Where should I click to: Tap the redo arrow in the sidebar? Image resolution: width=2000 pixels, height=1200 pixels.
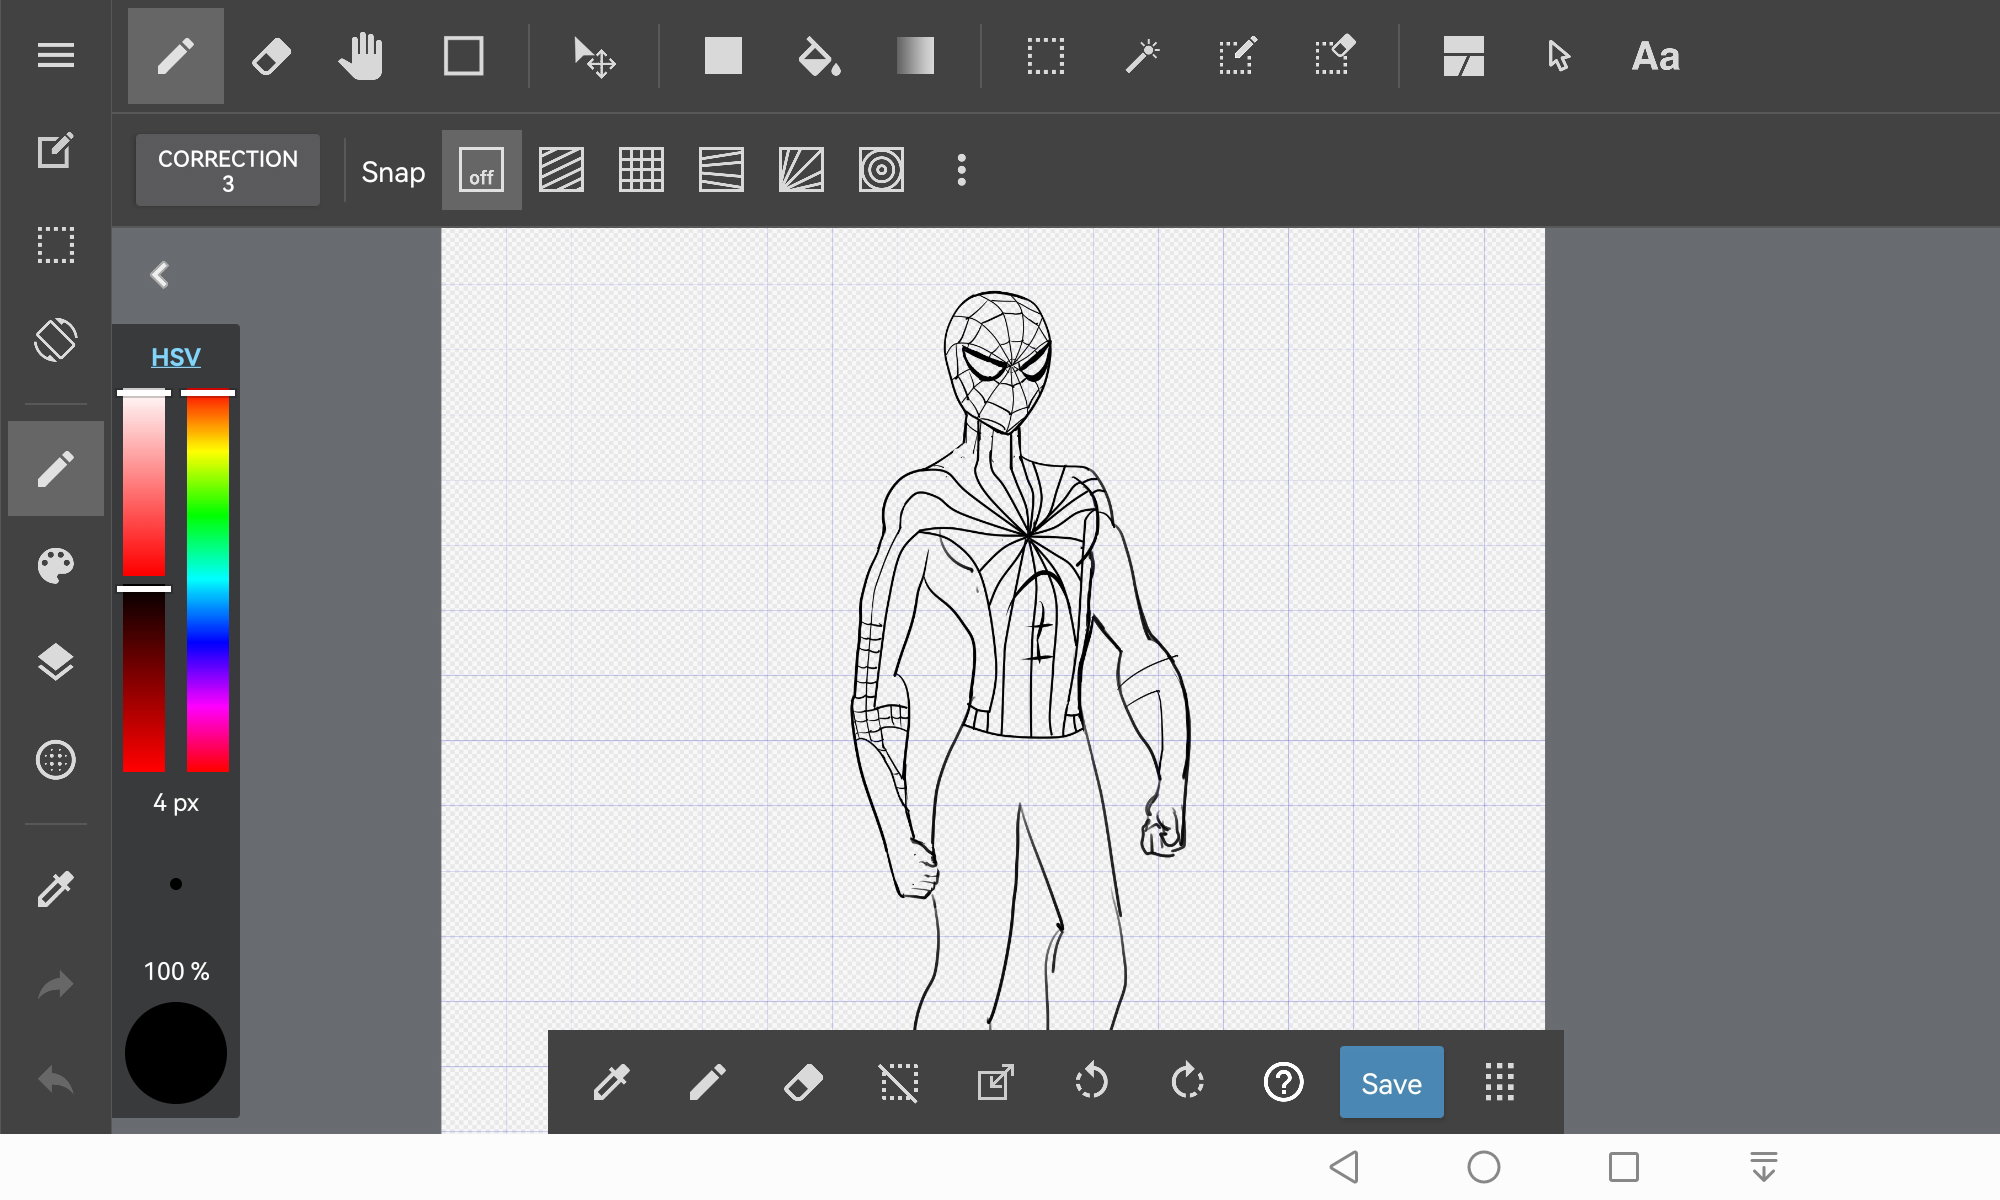point(56,985)
